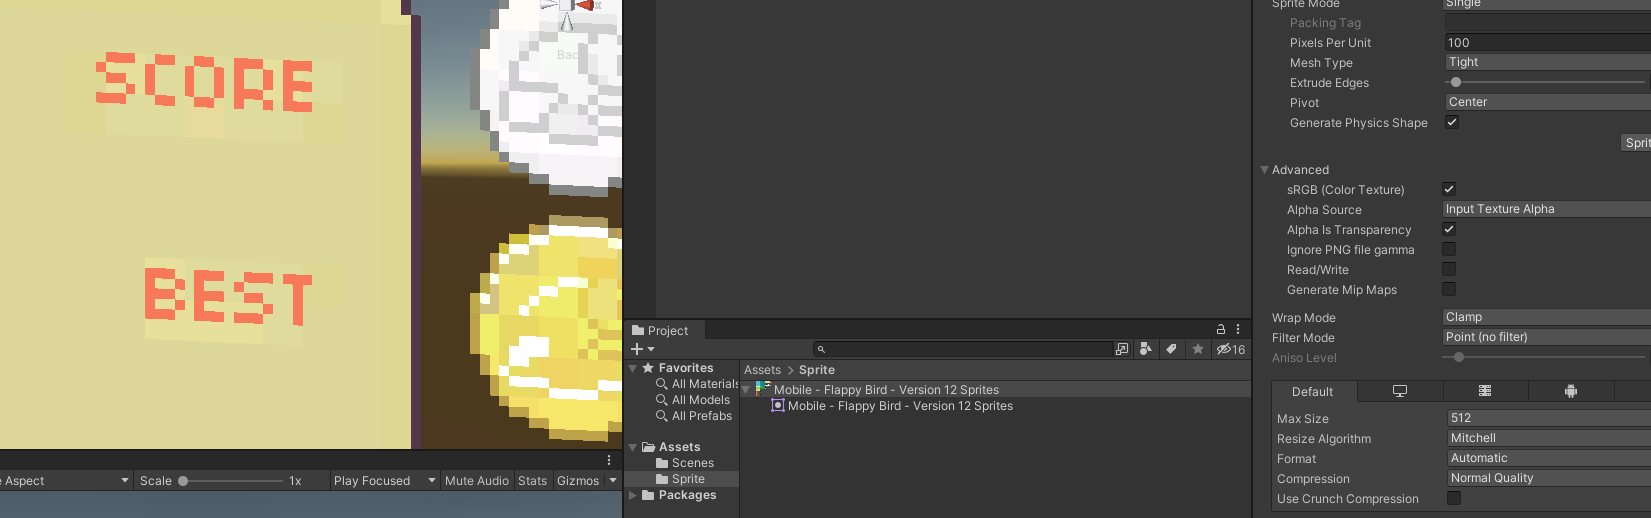Collapse the Assets tree
The height and width of the screenshot is (518, 1651).
pos(632,447)
